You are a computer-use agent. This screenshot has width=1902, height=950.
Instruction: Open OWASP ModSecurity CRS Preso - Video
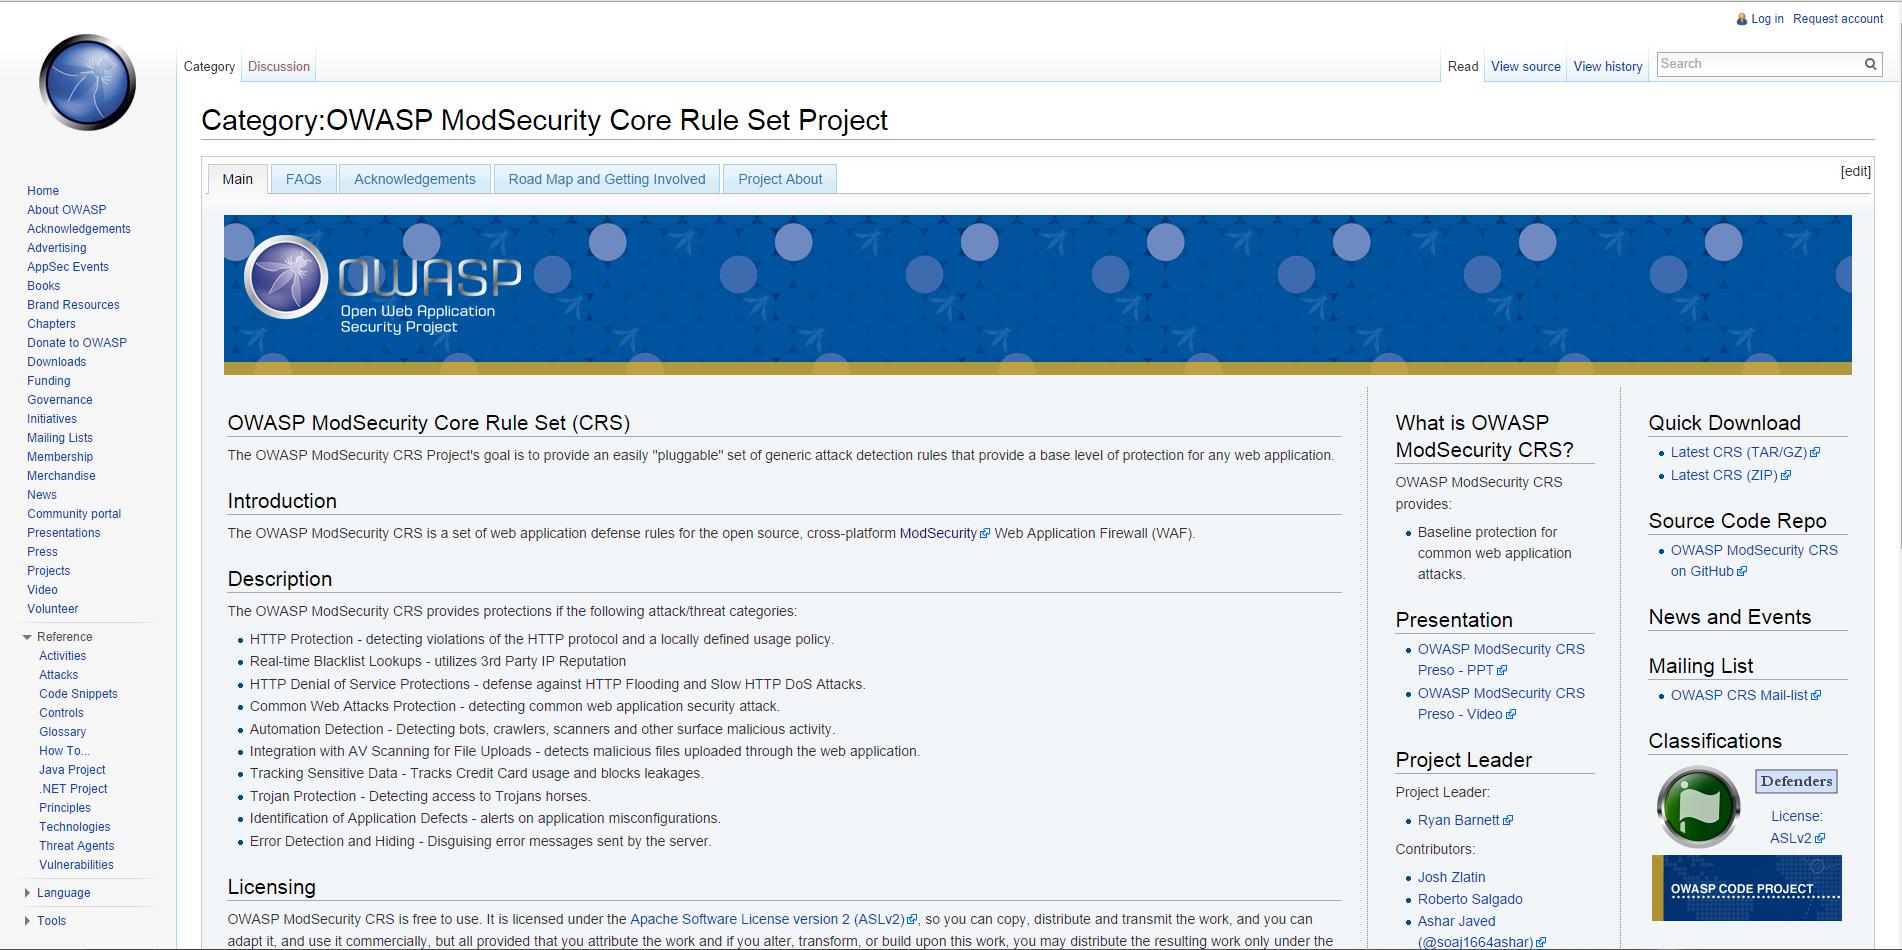1501,703
